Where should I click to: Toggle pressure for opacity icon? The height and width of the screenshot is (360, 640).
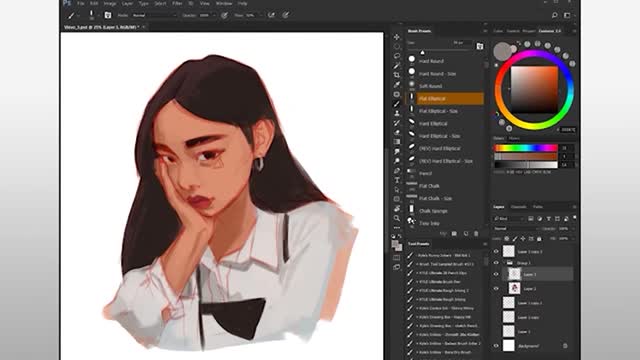tap(224, 15)
